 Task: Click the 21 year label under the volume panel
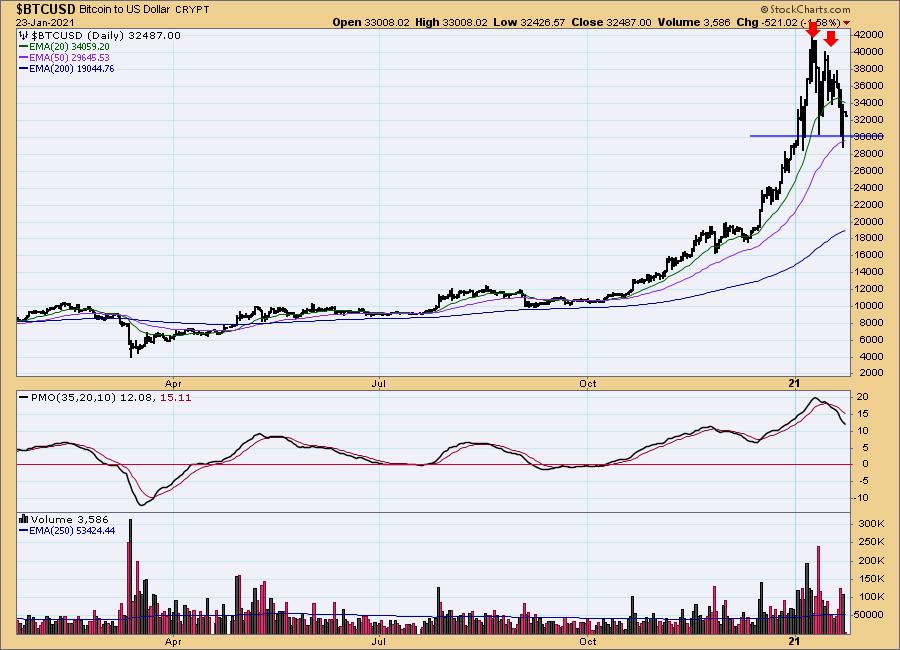pyautogui.click(x=794, y=641)
